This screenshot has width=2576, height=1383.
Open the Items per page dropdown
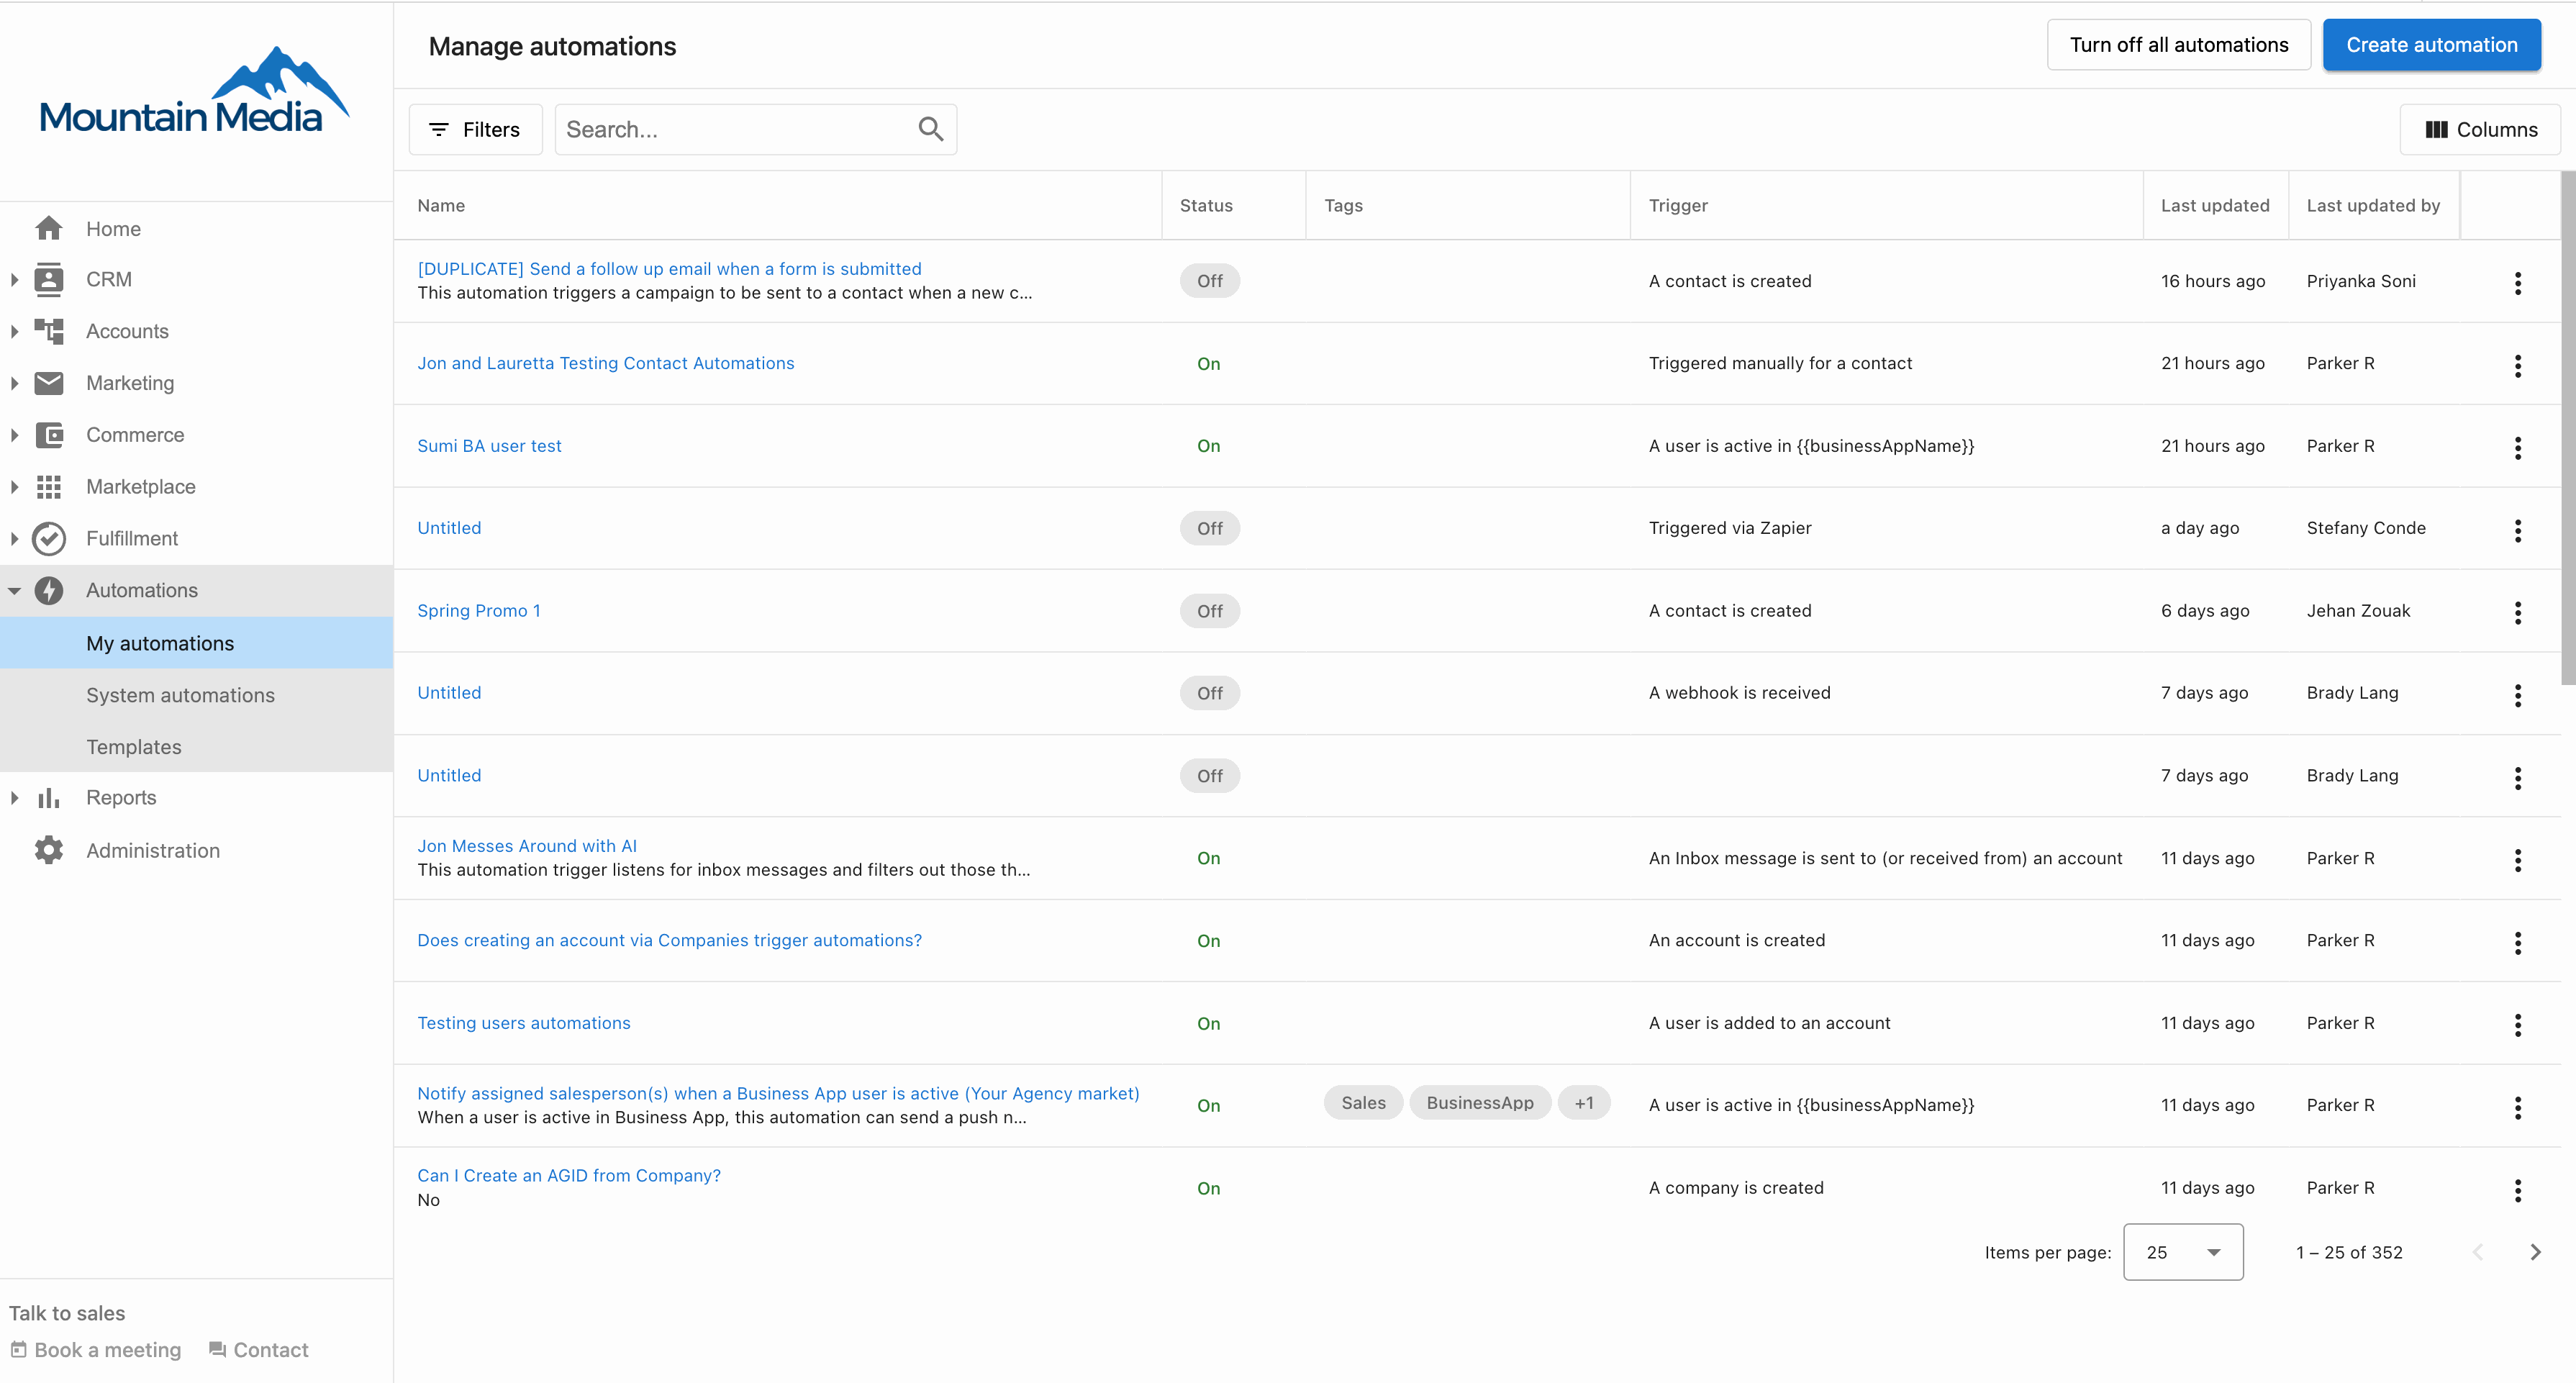2182,1252
